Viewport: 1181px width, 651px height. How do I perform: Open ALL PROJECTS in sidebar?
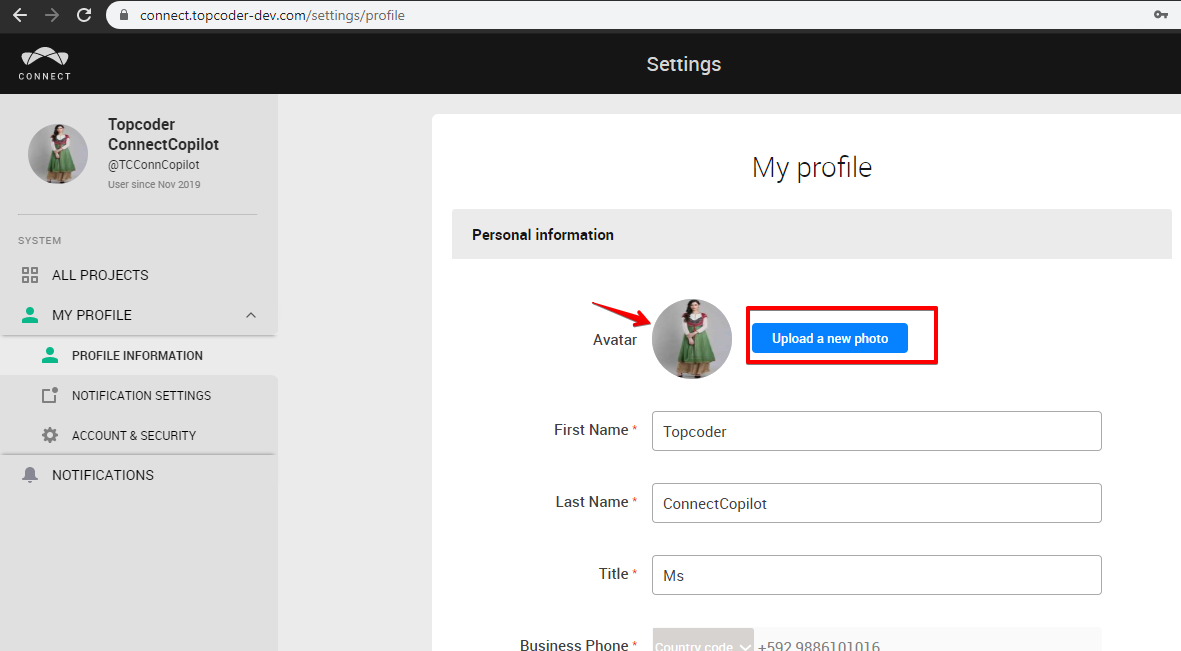point(100,275)
